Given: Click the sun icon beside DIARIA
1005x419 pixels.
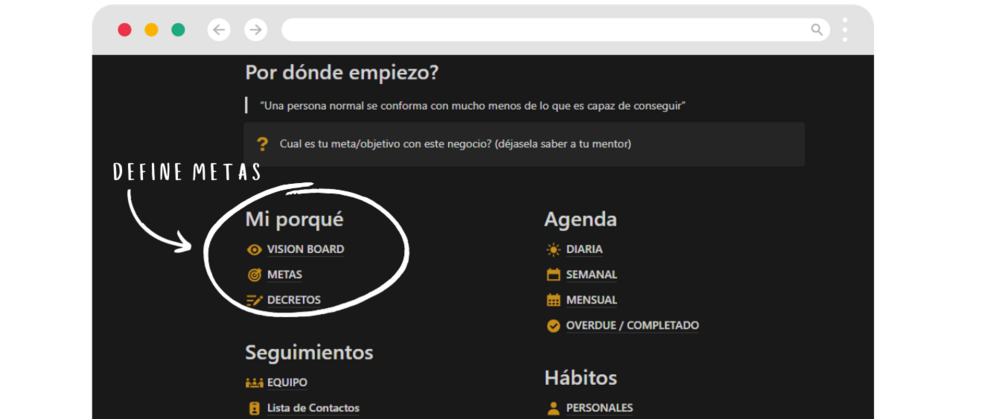Looking at the screenshot, I should (553, 249).
